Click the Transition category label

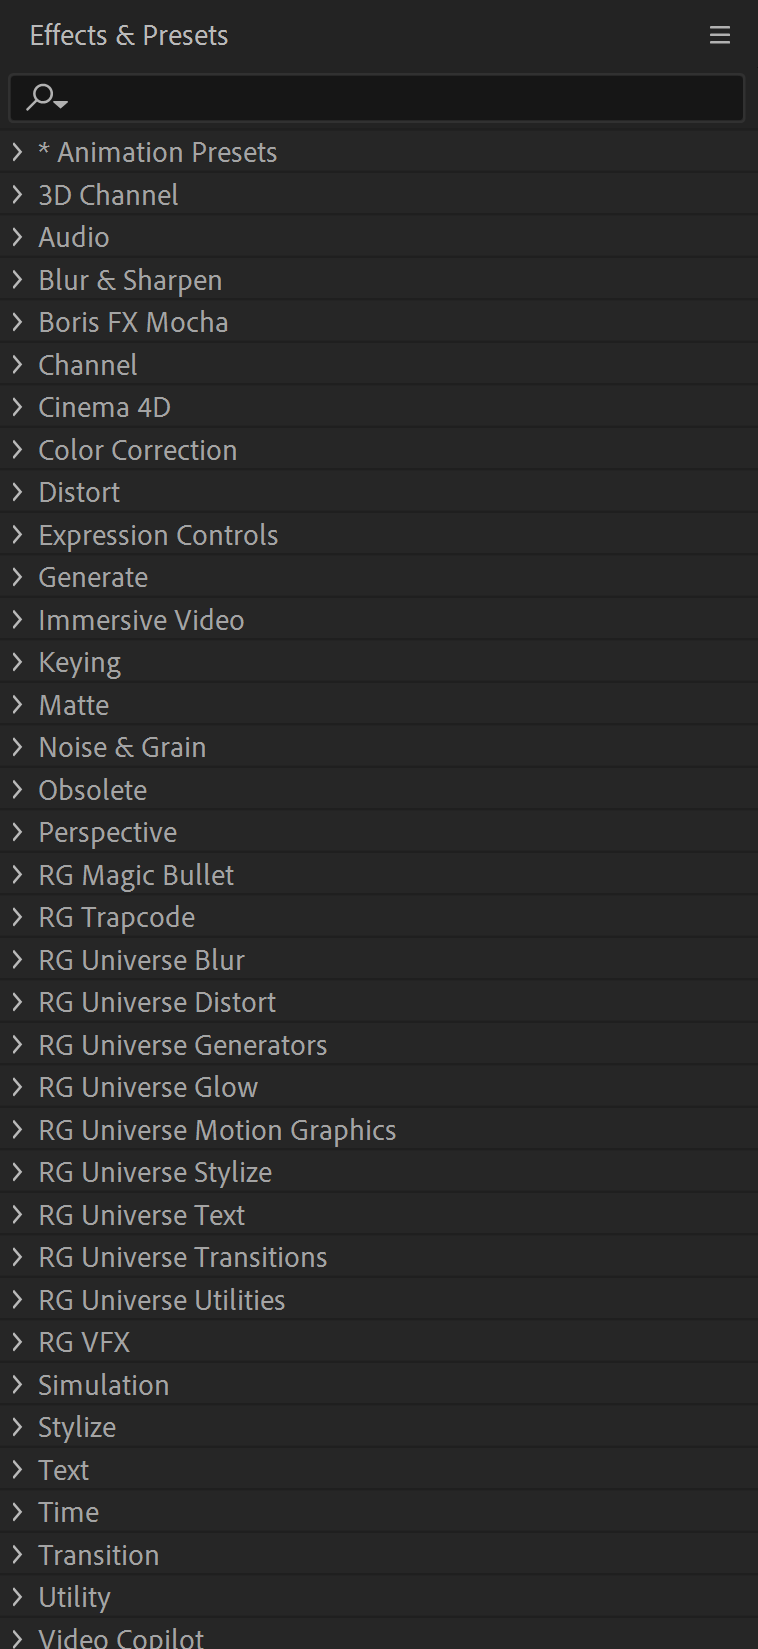coord(99,1555)
